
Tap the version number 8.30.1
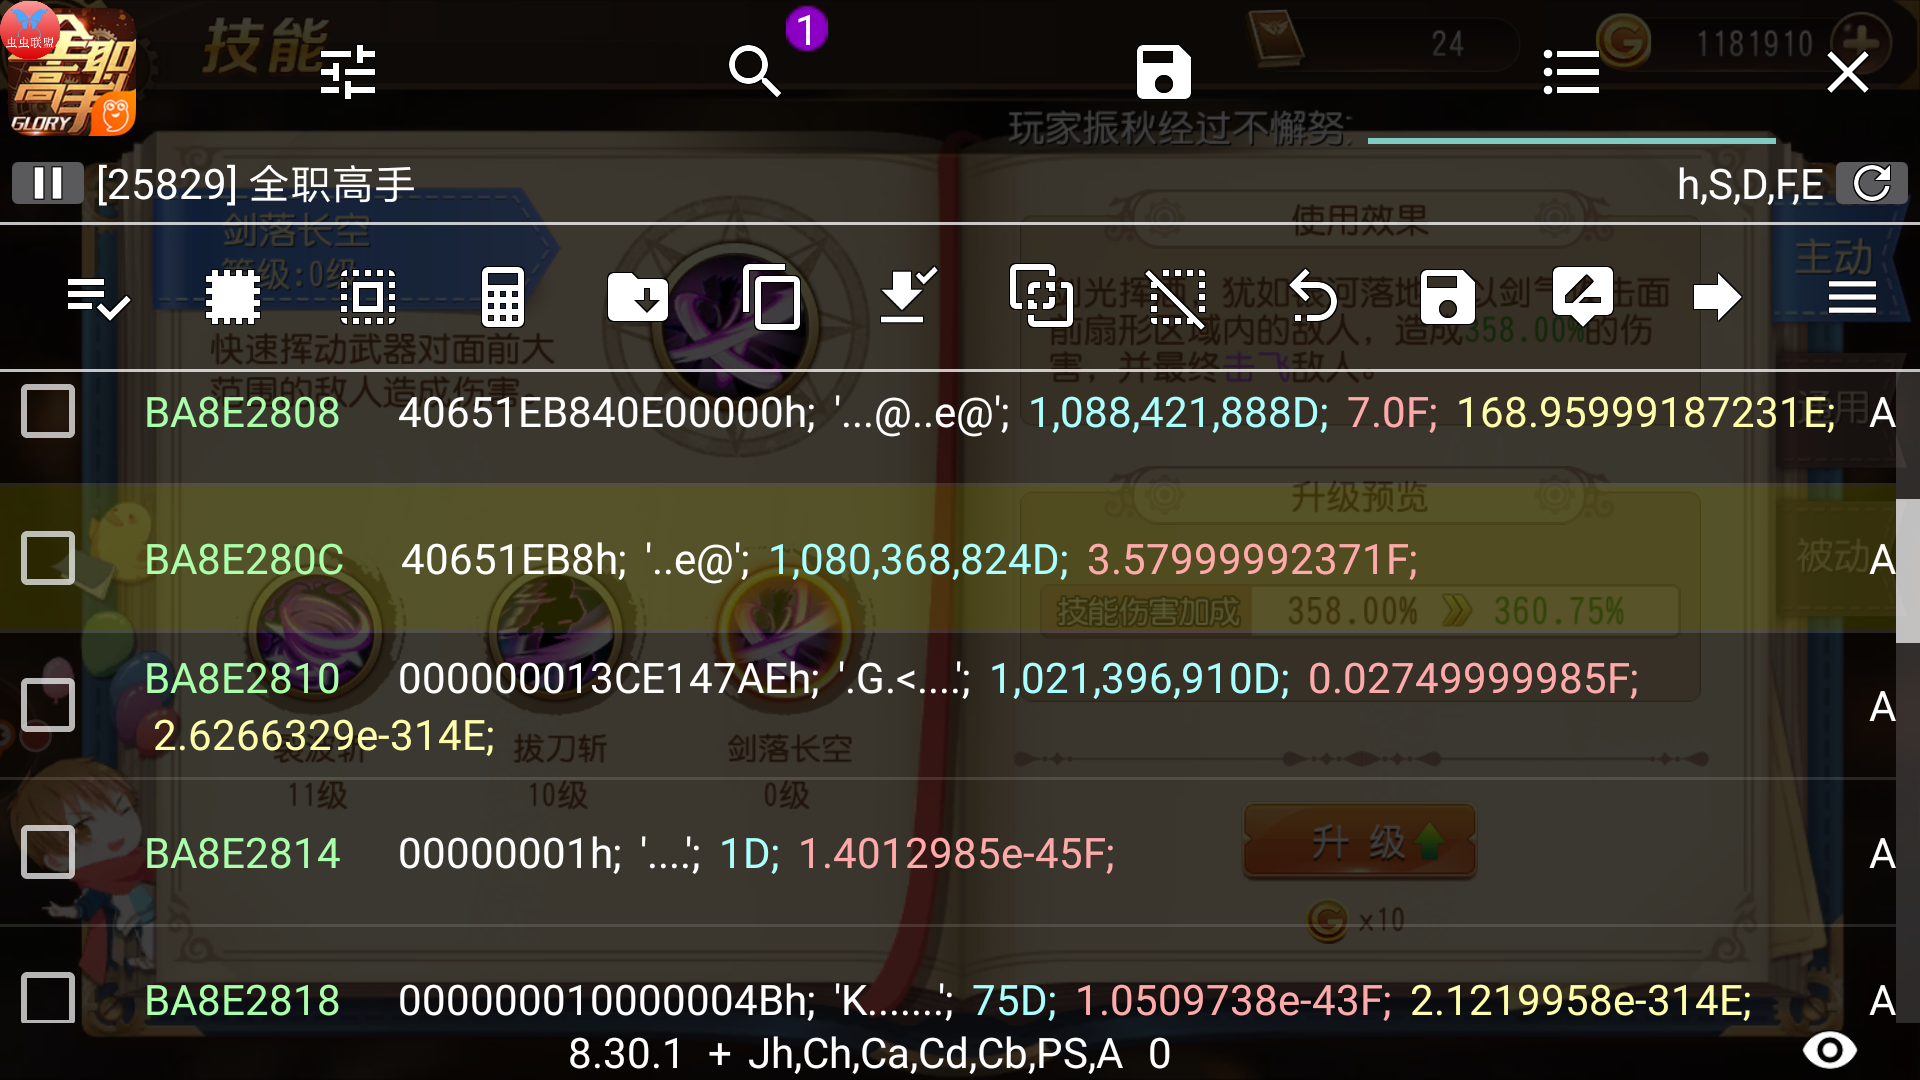click(626, 1054)
